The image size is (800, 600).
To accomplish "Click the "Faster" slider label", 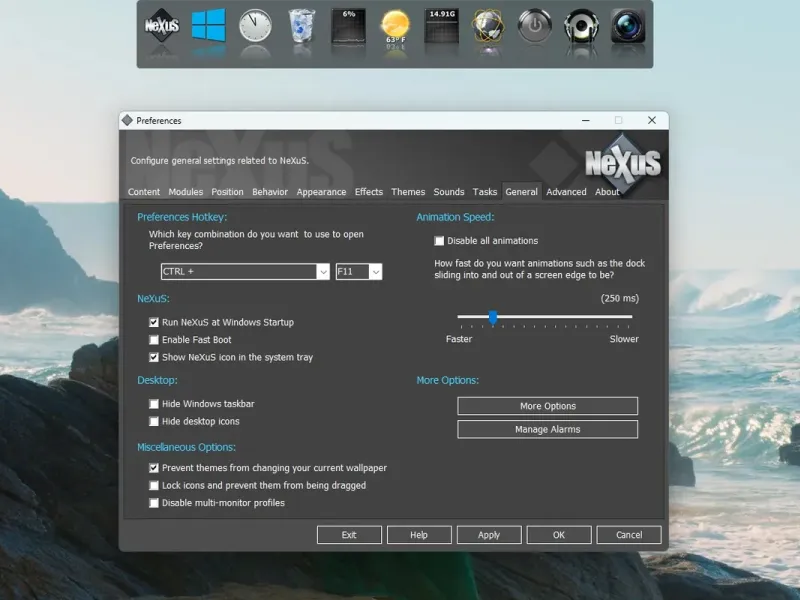I will [459, 339].
